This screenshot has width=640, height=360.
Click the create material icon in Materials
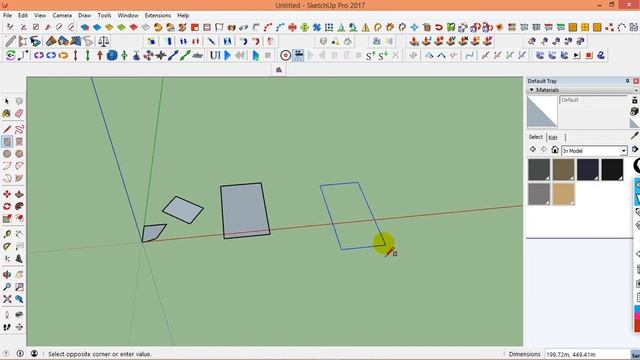pos(635,111)
